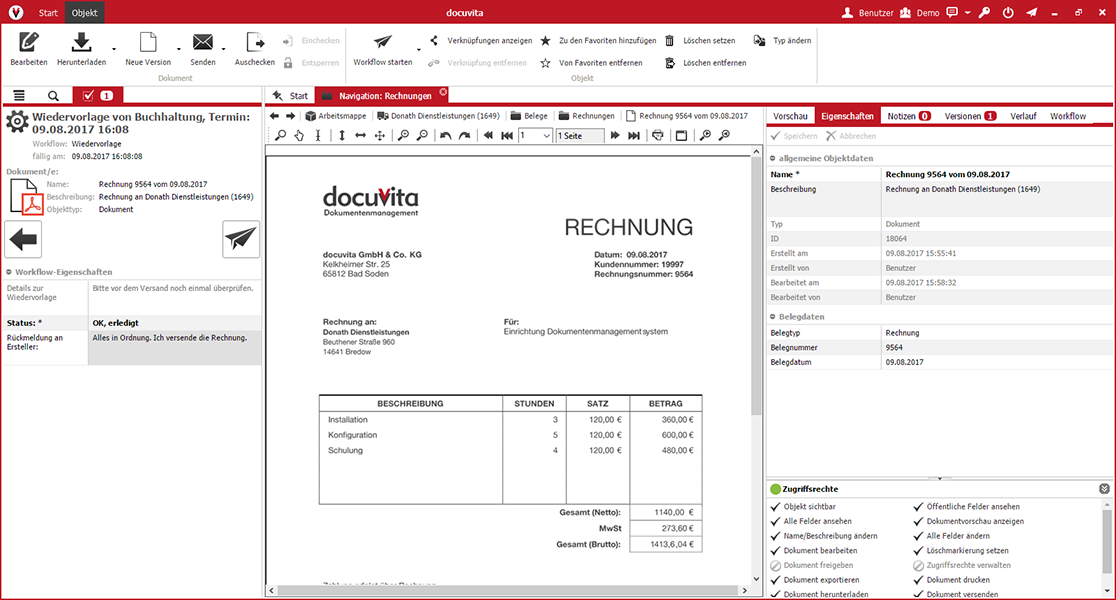Jump to the first page
The width and height of the screenshot is (1116, 600).
(507, 135)
